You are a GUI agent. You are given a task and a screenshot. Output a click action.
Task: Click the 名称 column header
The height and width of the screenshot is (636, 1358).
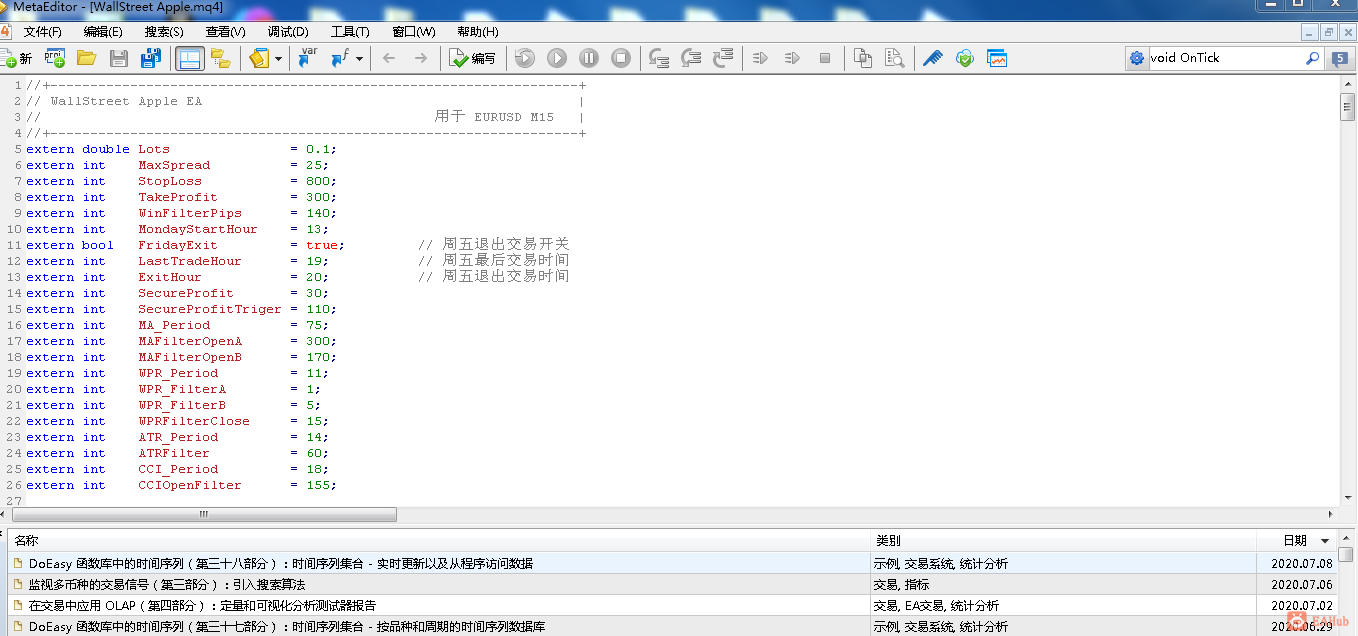440,540
